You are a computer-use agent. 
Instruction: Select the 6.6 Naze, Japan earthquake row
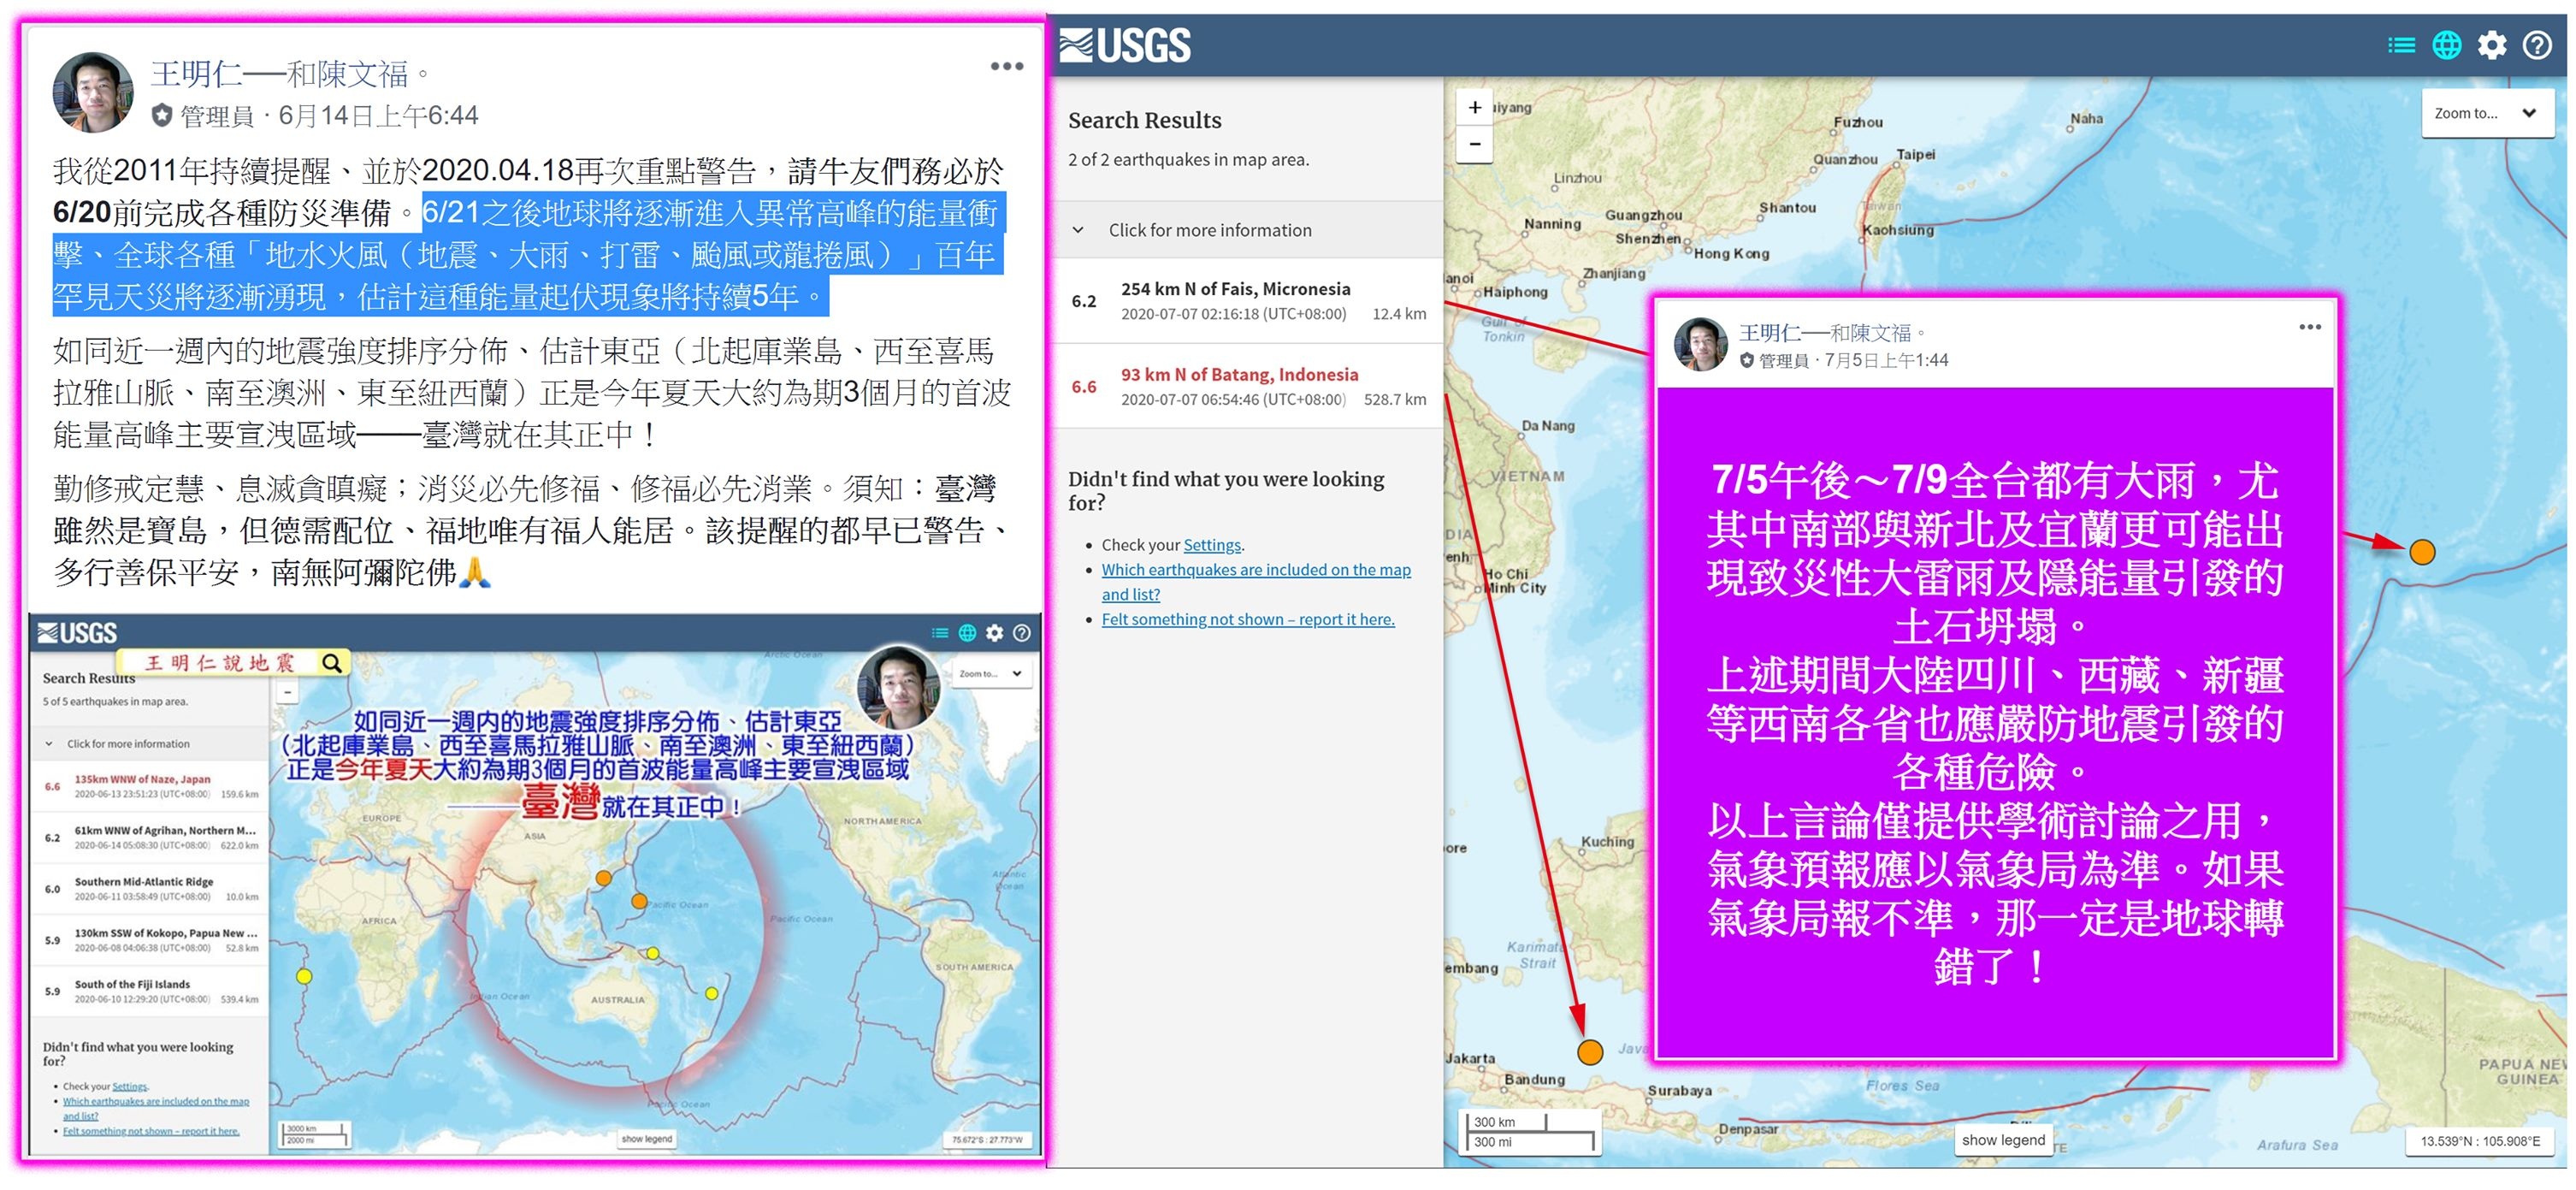point(150,786)
